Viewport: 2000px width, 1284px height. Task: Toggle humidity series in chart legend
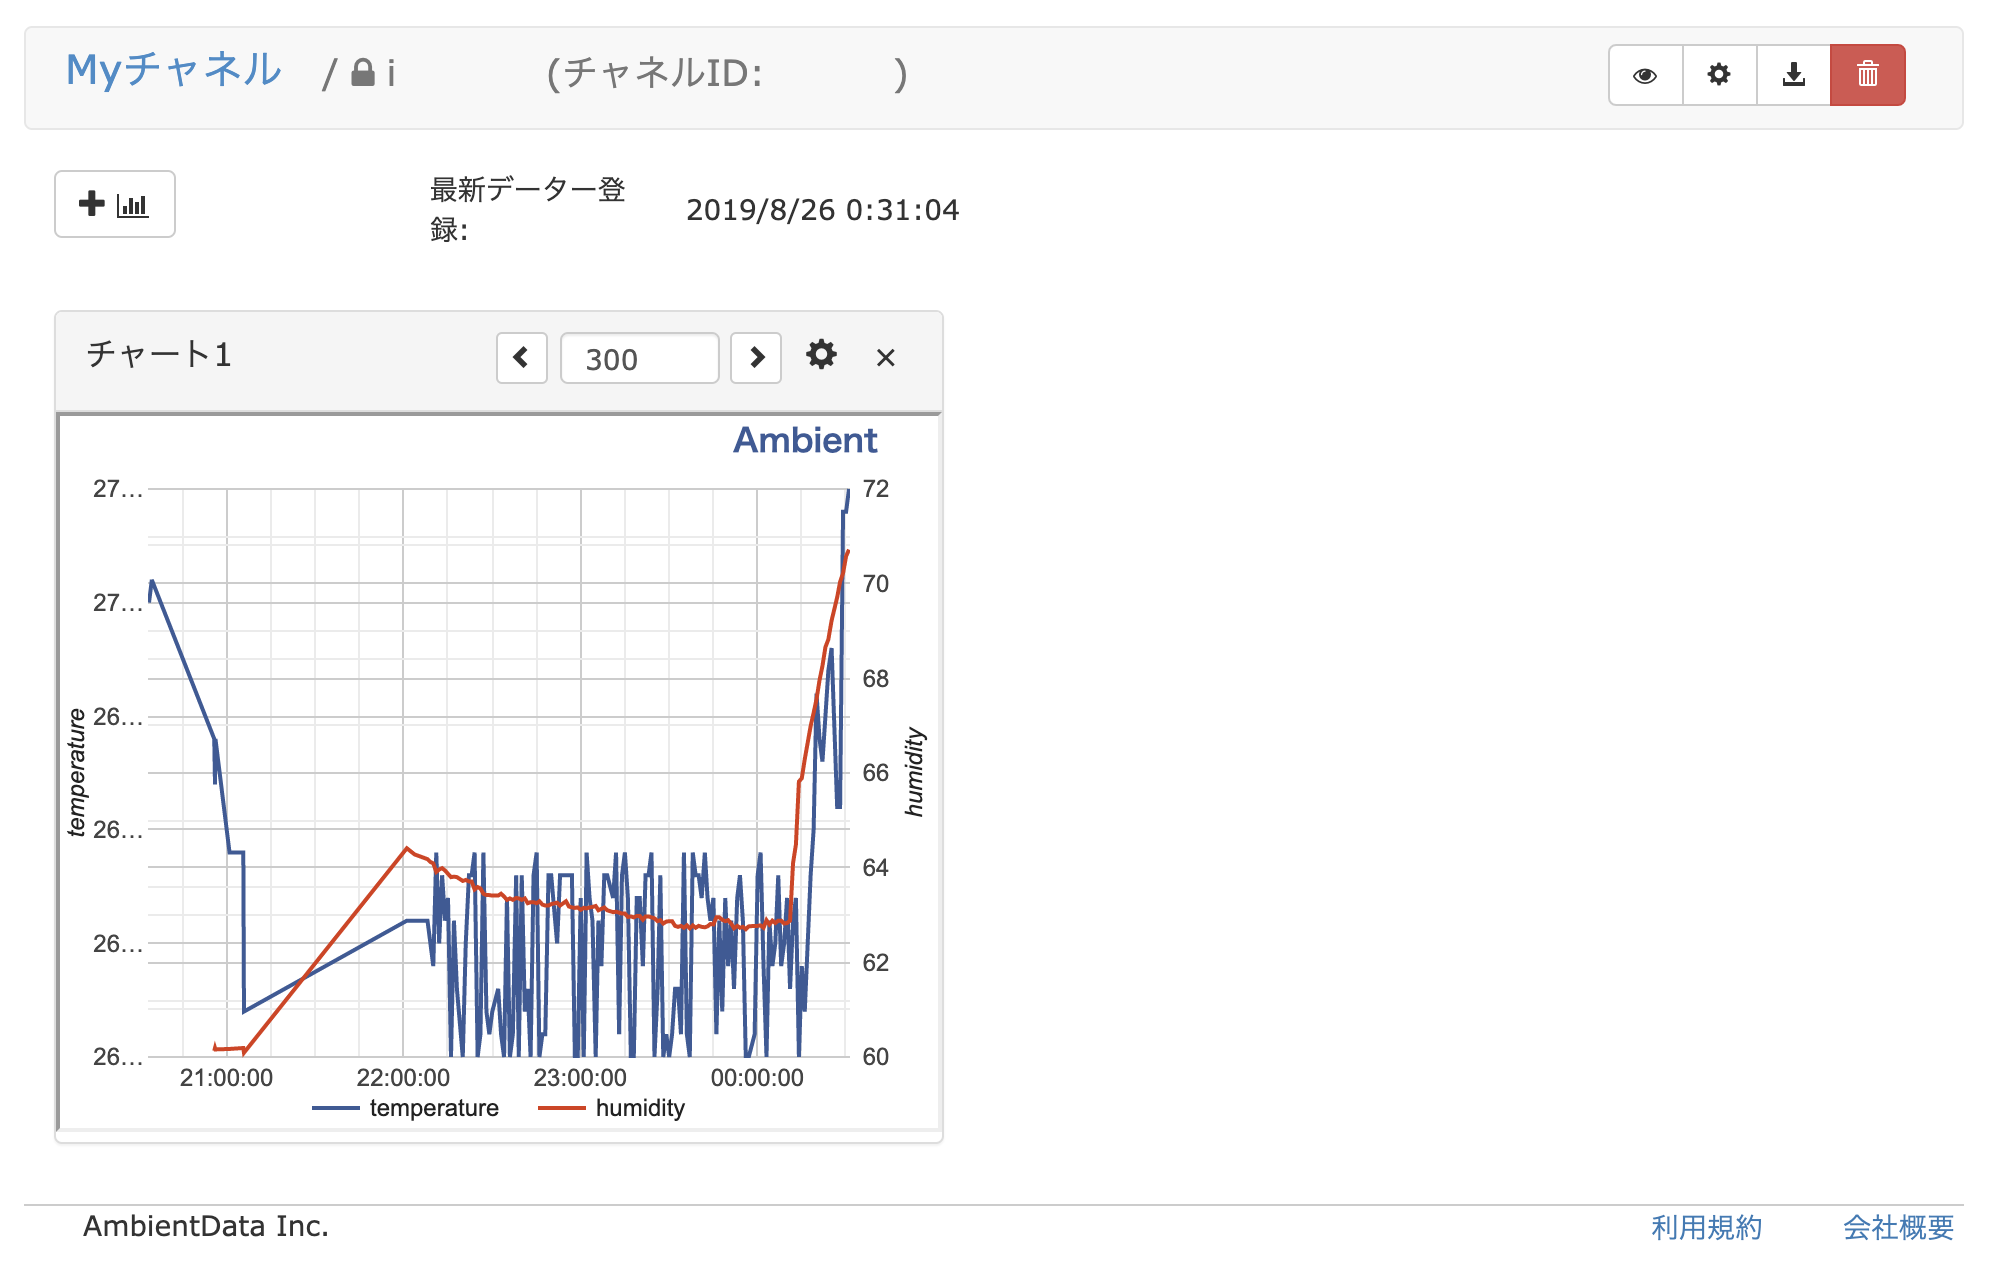(x=640, y=1108)
